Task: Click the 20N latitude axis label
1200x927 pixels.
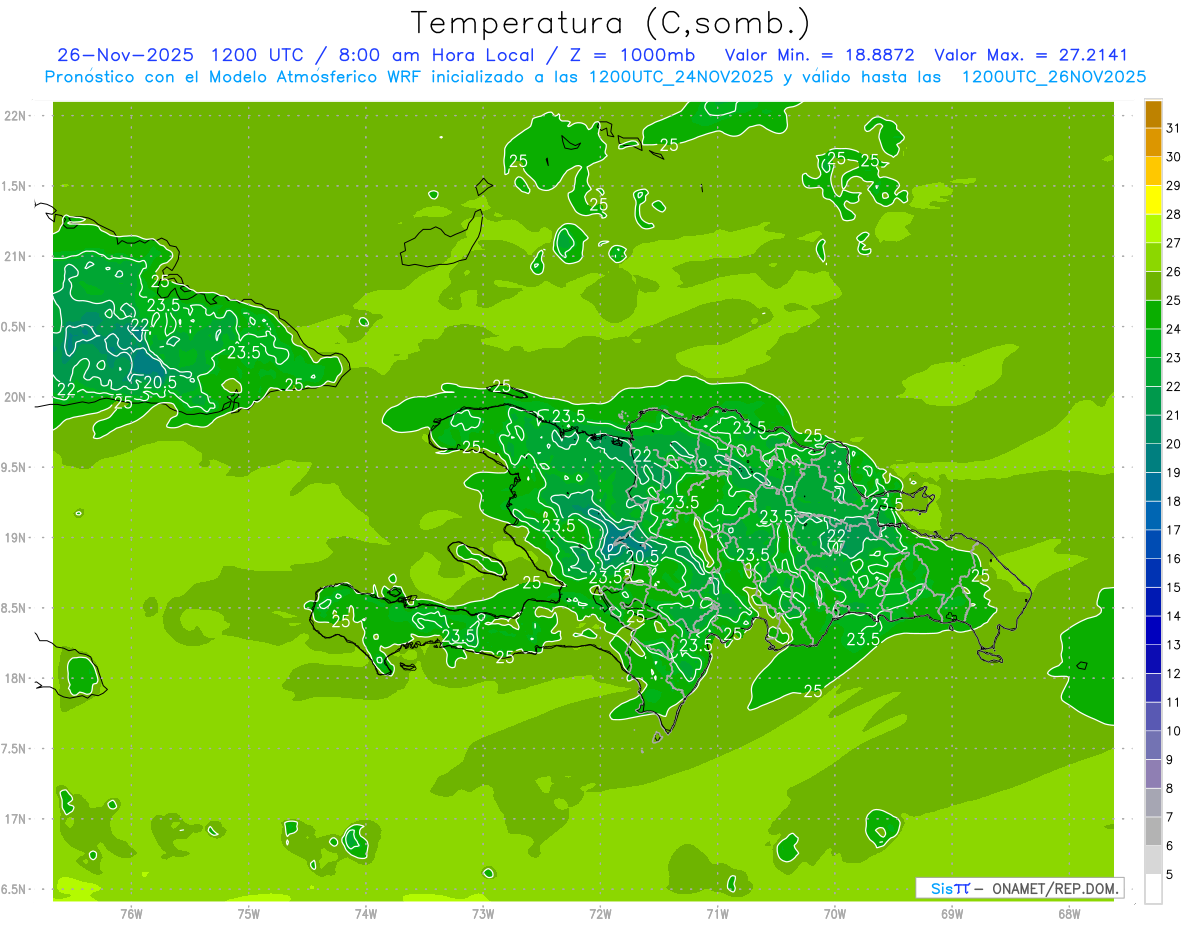Action: 16,397
